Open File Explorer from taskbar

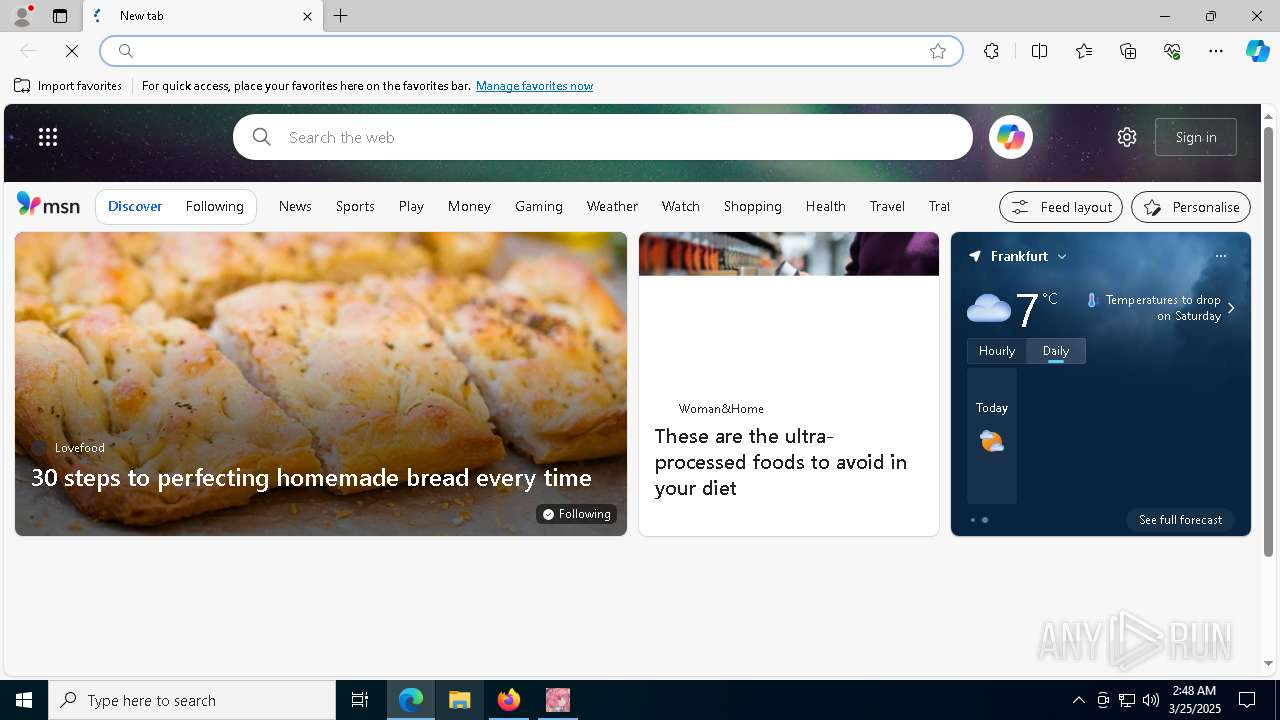(460, 700)
